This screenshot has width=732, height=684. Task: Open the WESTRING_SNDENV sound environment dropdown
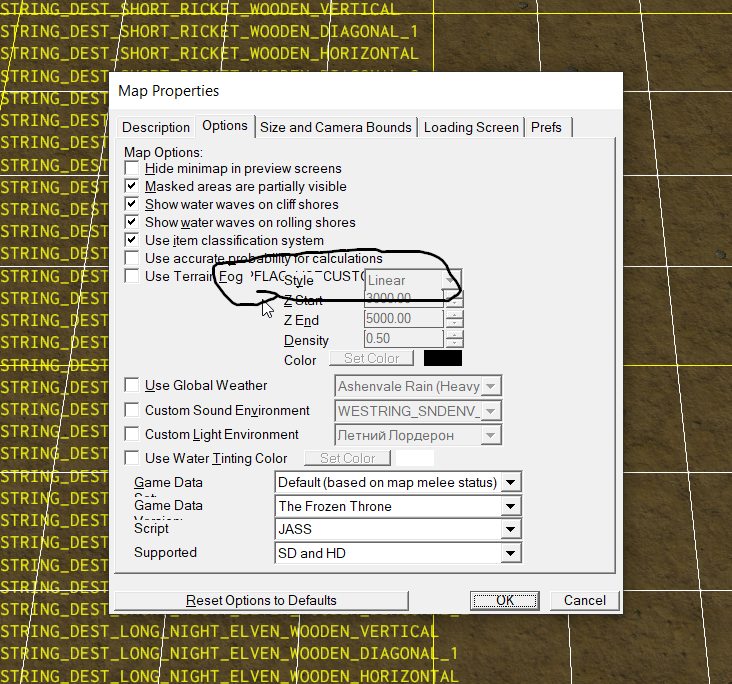418,411
